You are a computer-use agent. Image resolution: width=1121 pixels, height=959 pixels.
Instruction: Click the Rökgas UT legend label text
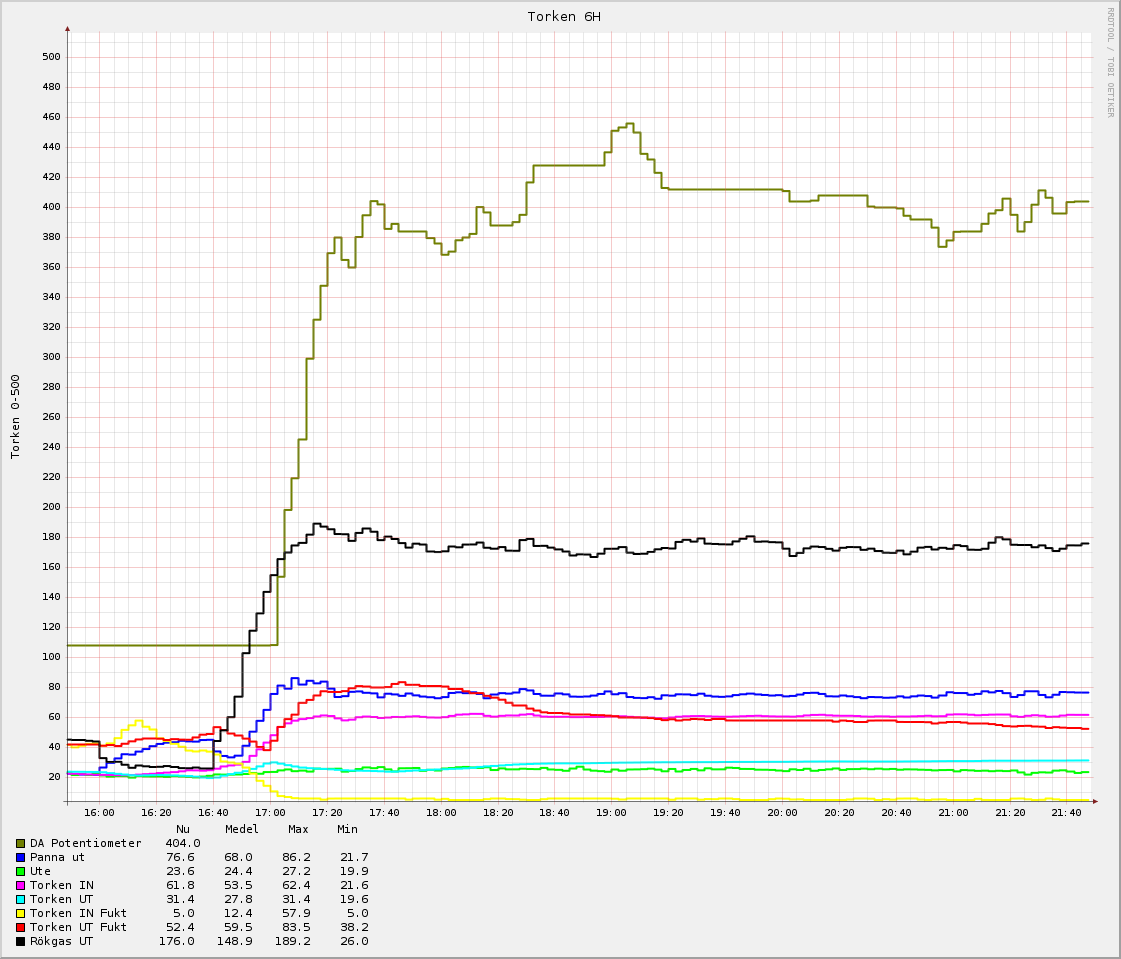tap(61, 941)
